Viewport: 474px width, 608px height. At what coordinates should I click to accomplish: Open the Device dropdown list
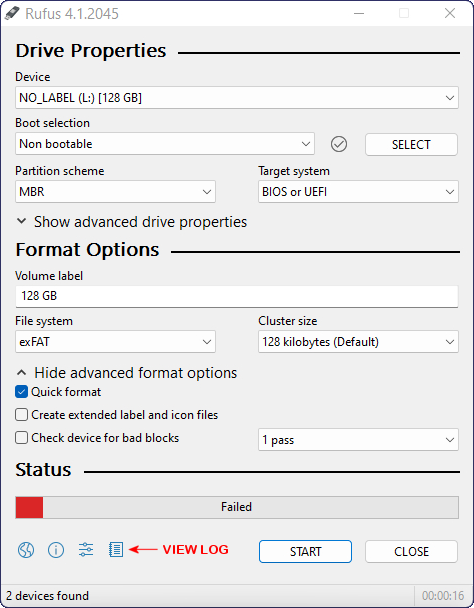pos(237,98)
